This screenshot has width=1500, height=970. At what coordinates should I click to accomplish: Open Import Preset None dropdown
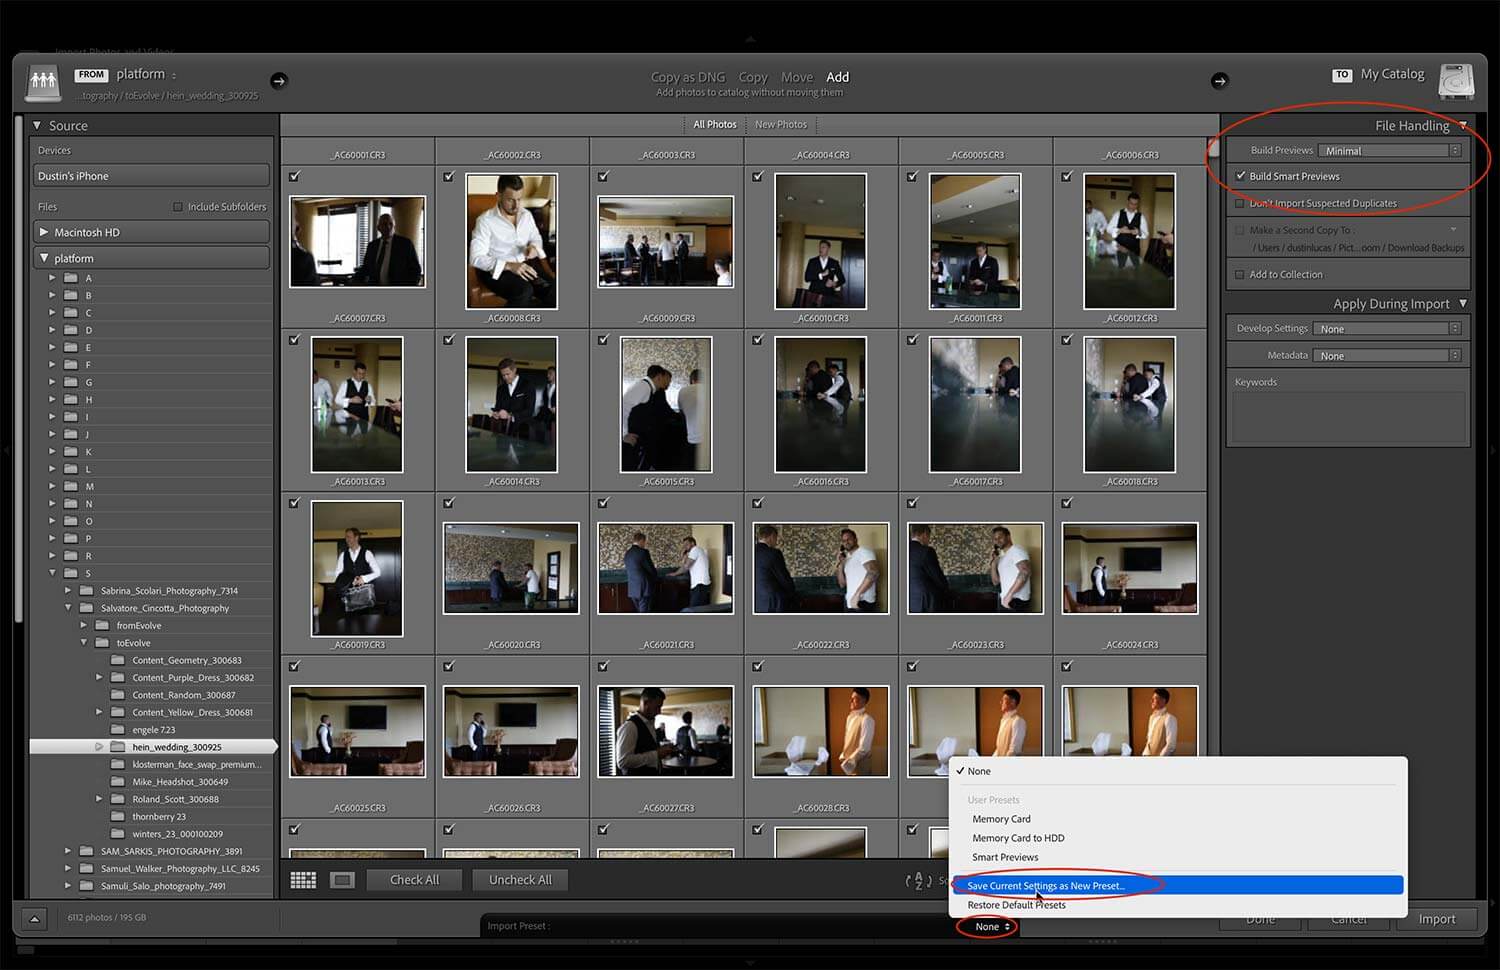[993, 927]
